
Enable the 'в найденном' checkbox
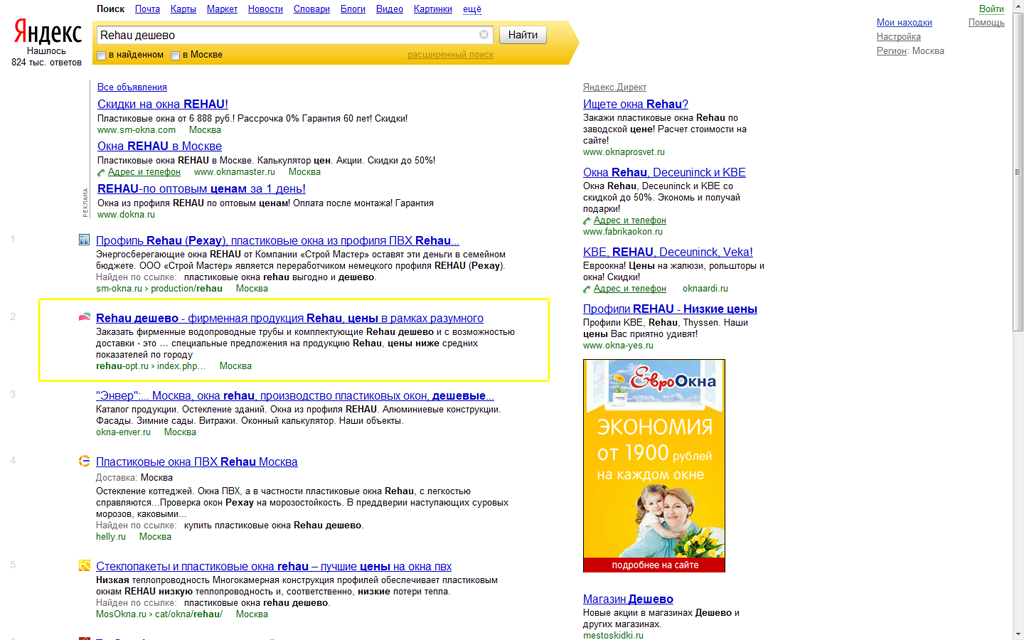101,56
